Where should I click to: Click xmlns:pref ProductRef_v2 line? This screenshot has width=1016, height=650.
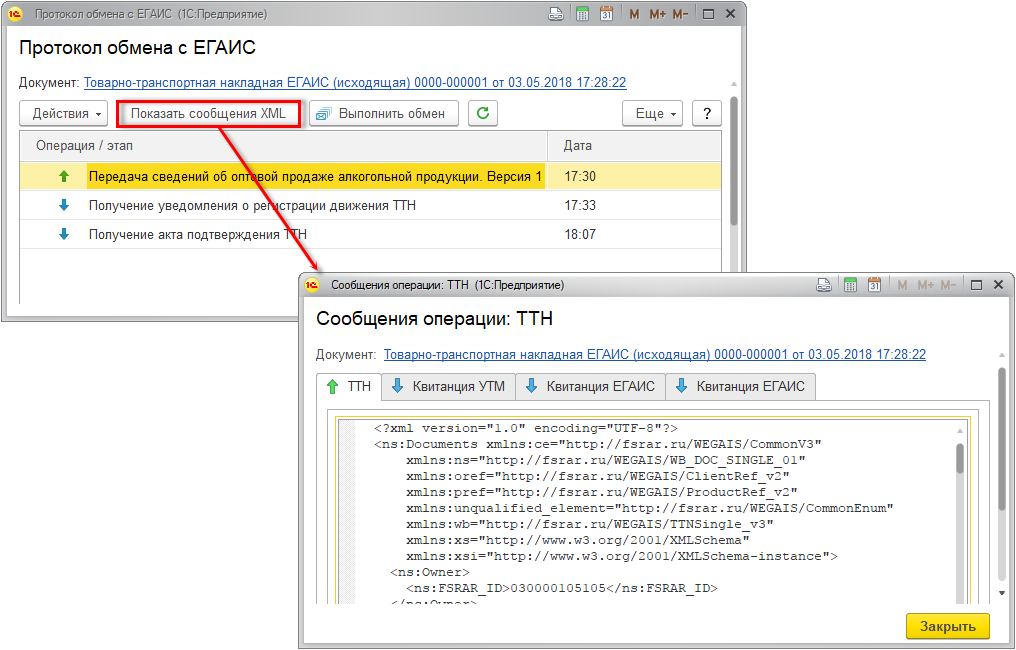pyautogui.click(x=601, y=492)
